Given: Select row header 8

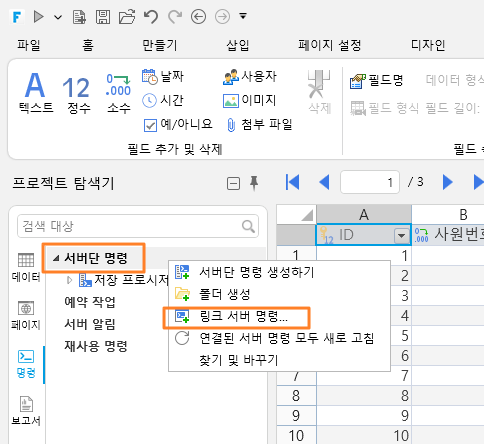Looking at the screenshot, I should 296,396.
